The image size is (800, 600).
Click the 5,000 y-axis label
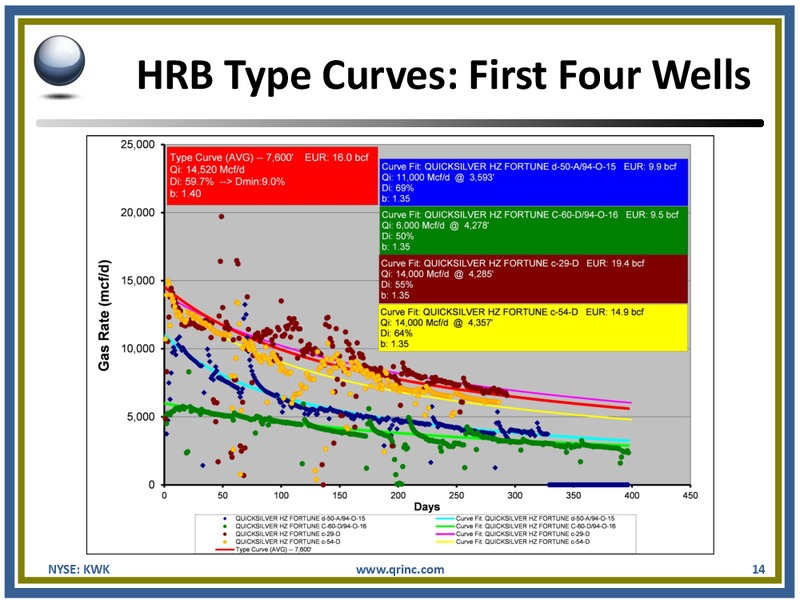point(141,417)
